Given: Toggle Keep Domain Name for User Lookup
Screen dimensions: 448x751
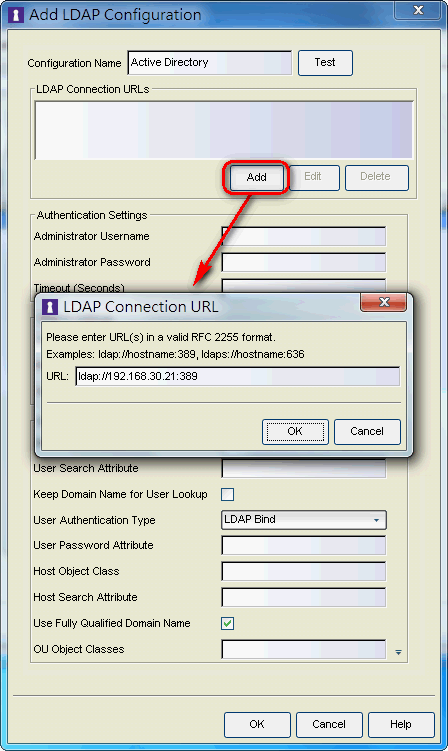Looking at the screenshot, I should [x=228, y=494].
